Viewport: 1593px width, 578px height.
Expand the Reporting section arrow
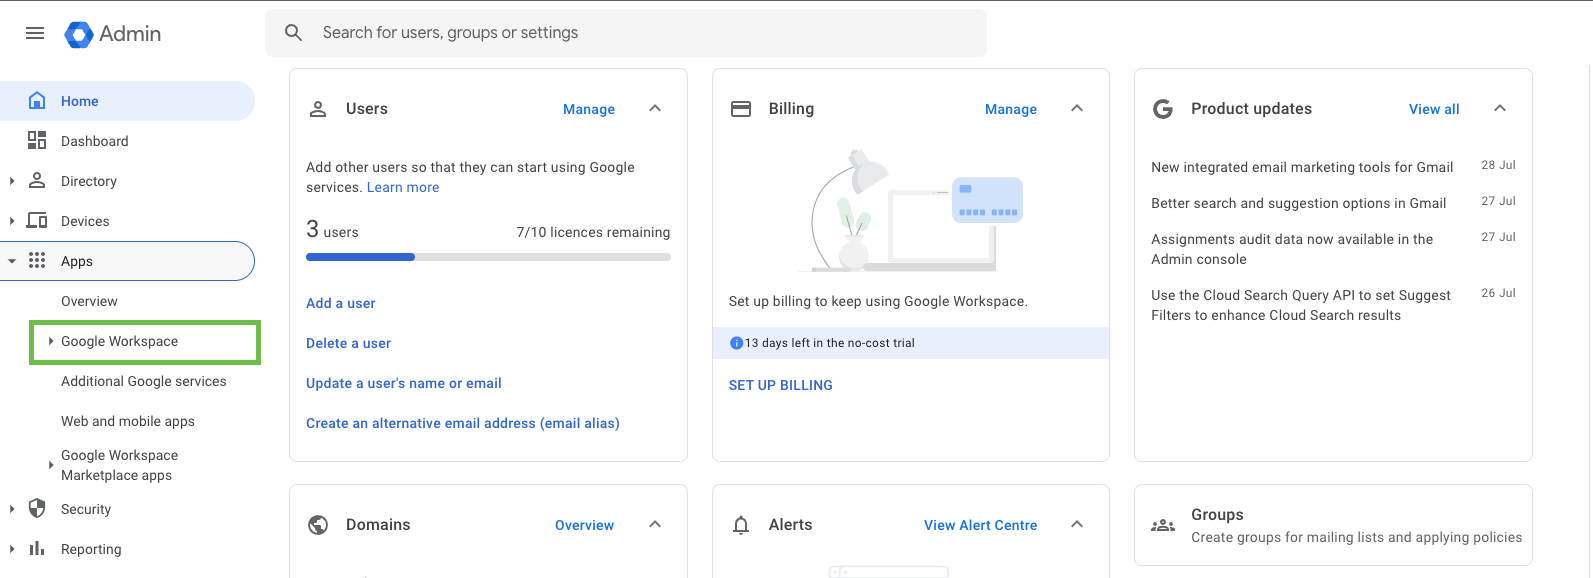click(x=12, y=549)
